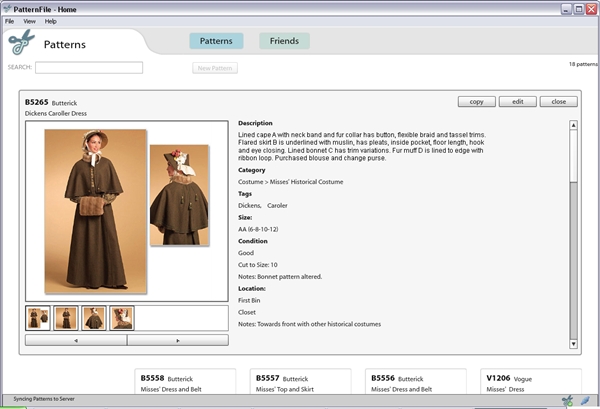Close the B5265 pattern detail panel

(559, 102)
